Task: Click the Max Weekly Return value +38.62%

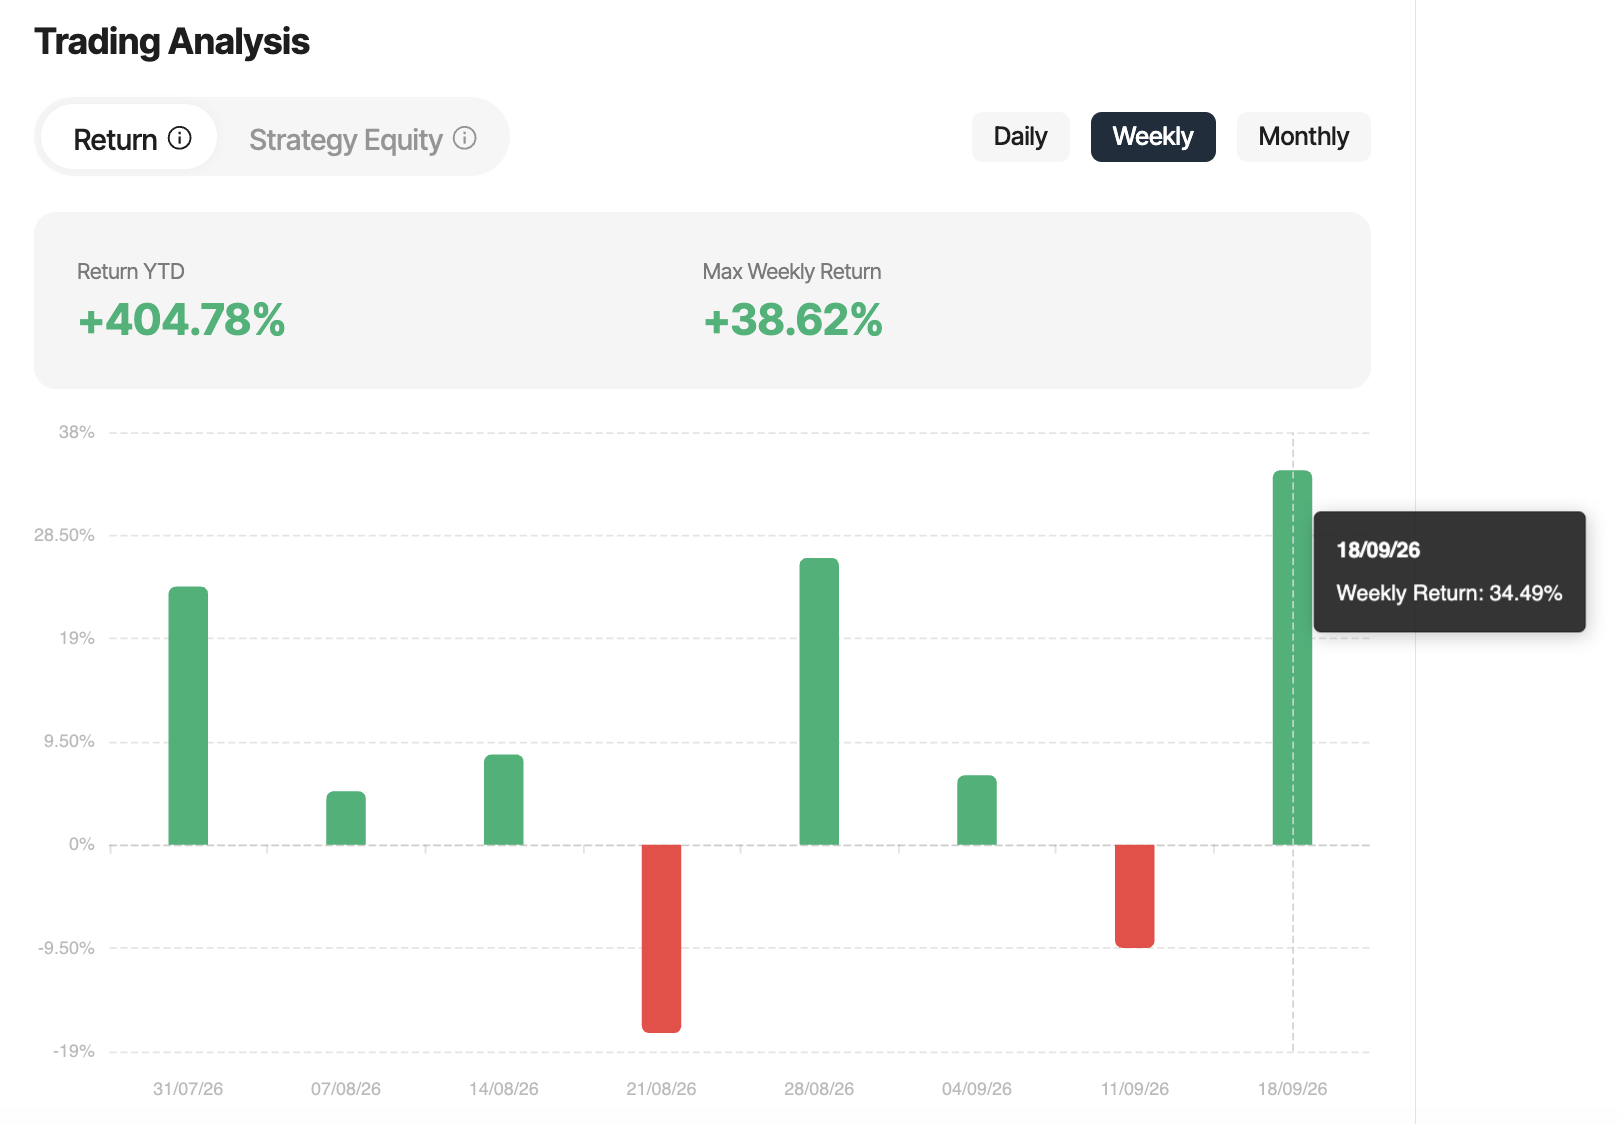Action: (793, 320)
